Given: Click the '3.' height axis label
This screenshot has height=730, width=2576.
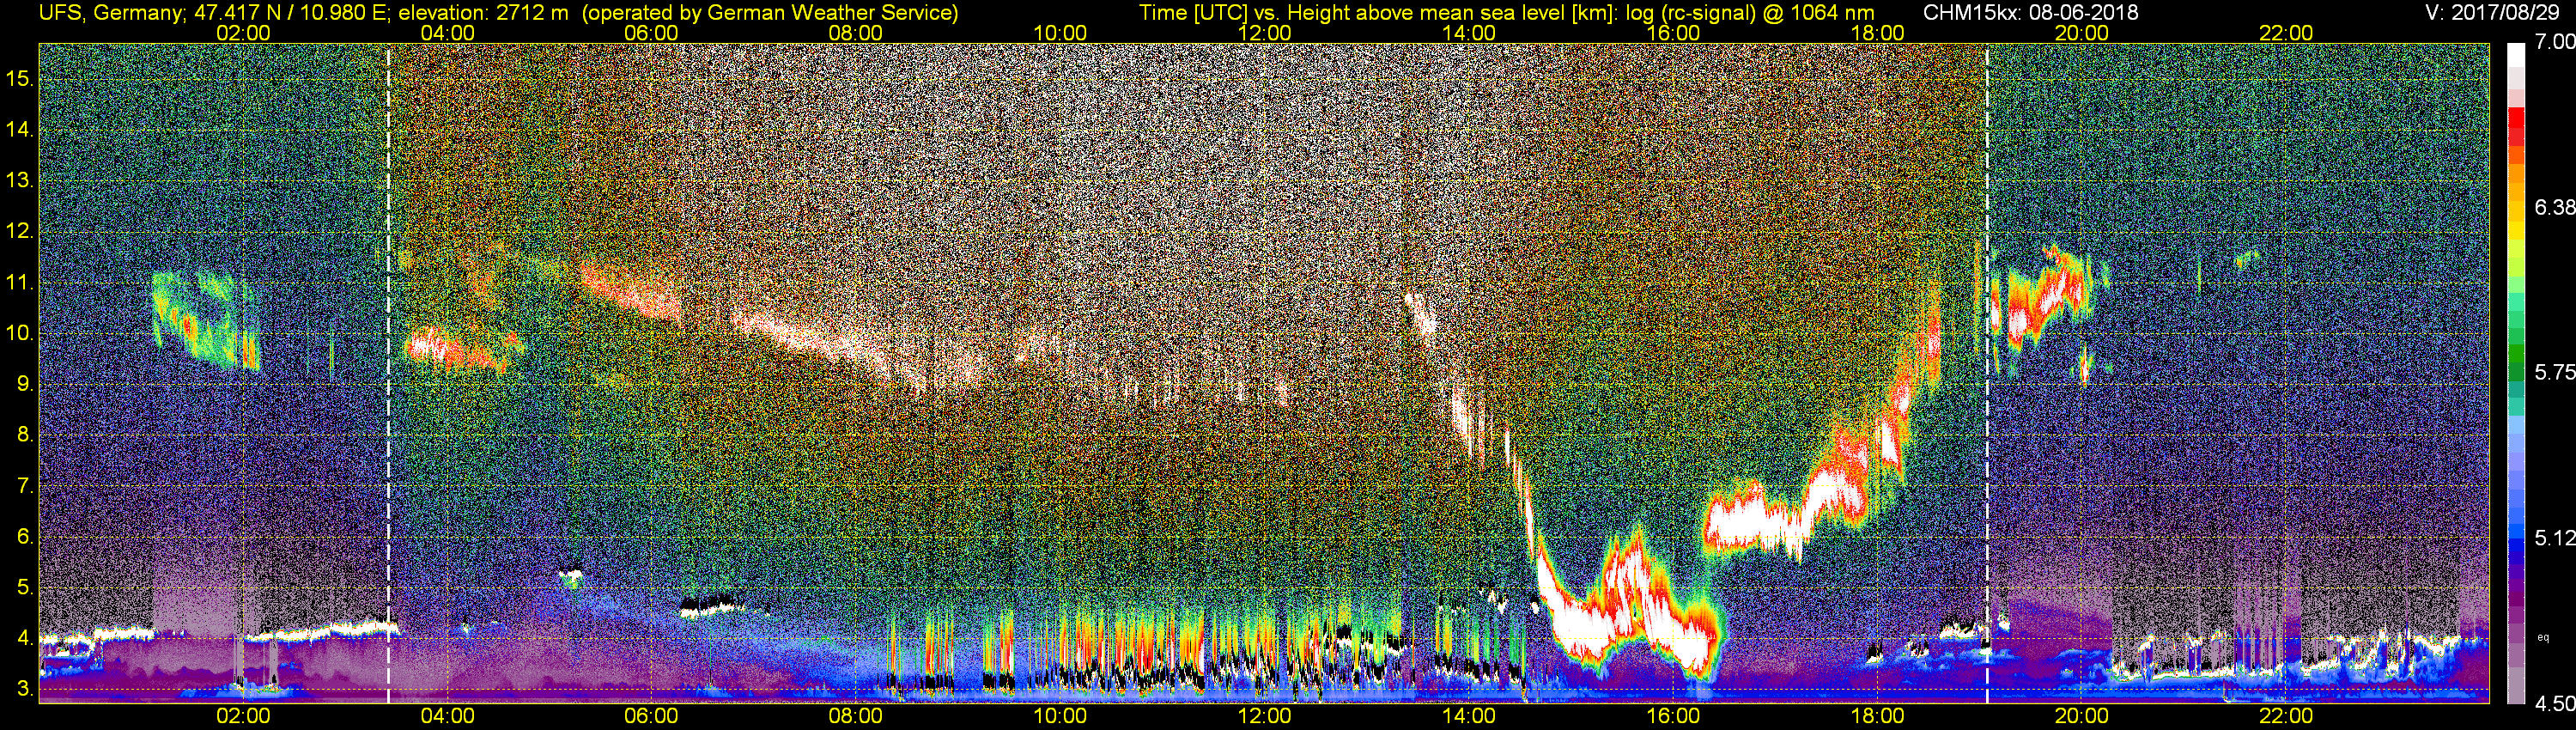Looking at the screenshot, I should click(x=27, y=689).
